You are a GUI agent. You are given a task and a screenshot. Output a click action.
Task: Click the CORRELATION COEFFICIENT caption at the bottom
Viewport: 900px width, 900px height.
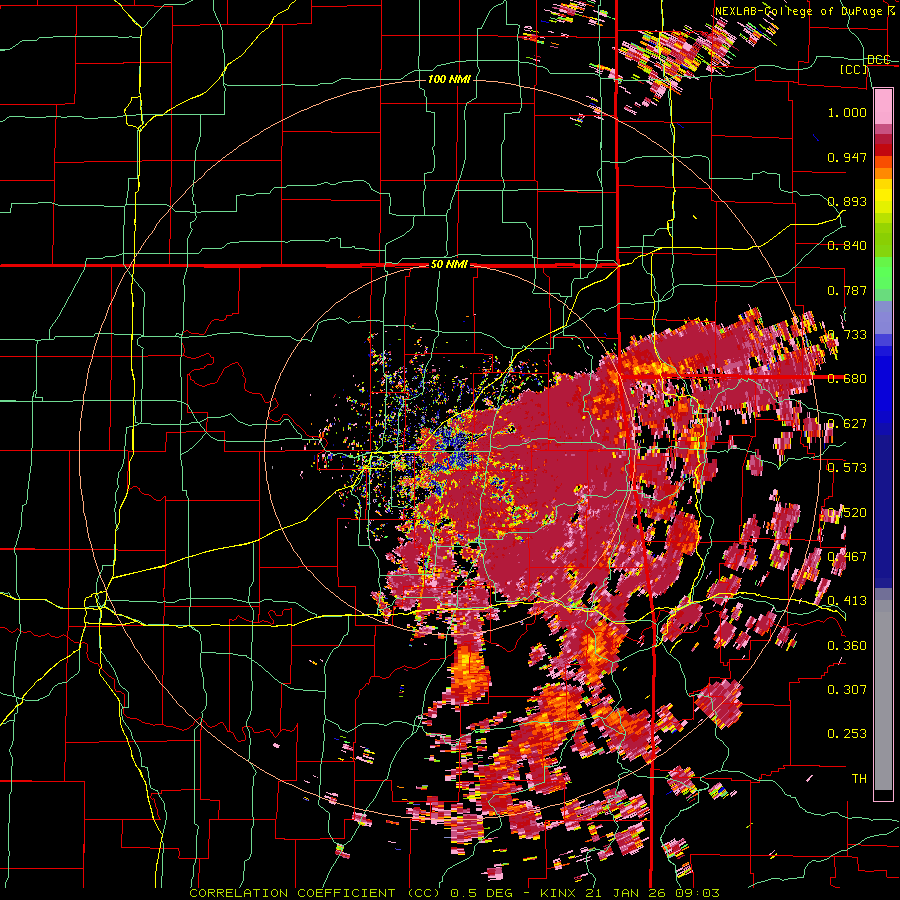[313, 893]
